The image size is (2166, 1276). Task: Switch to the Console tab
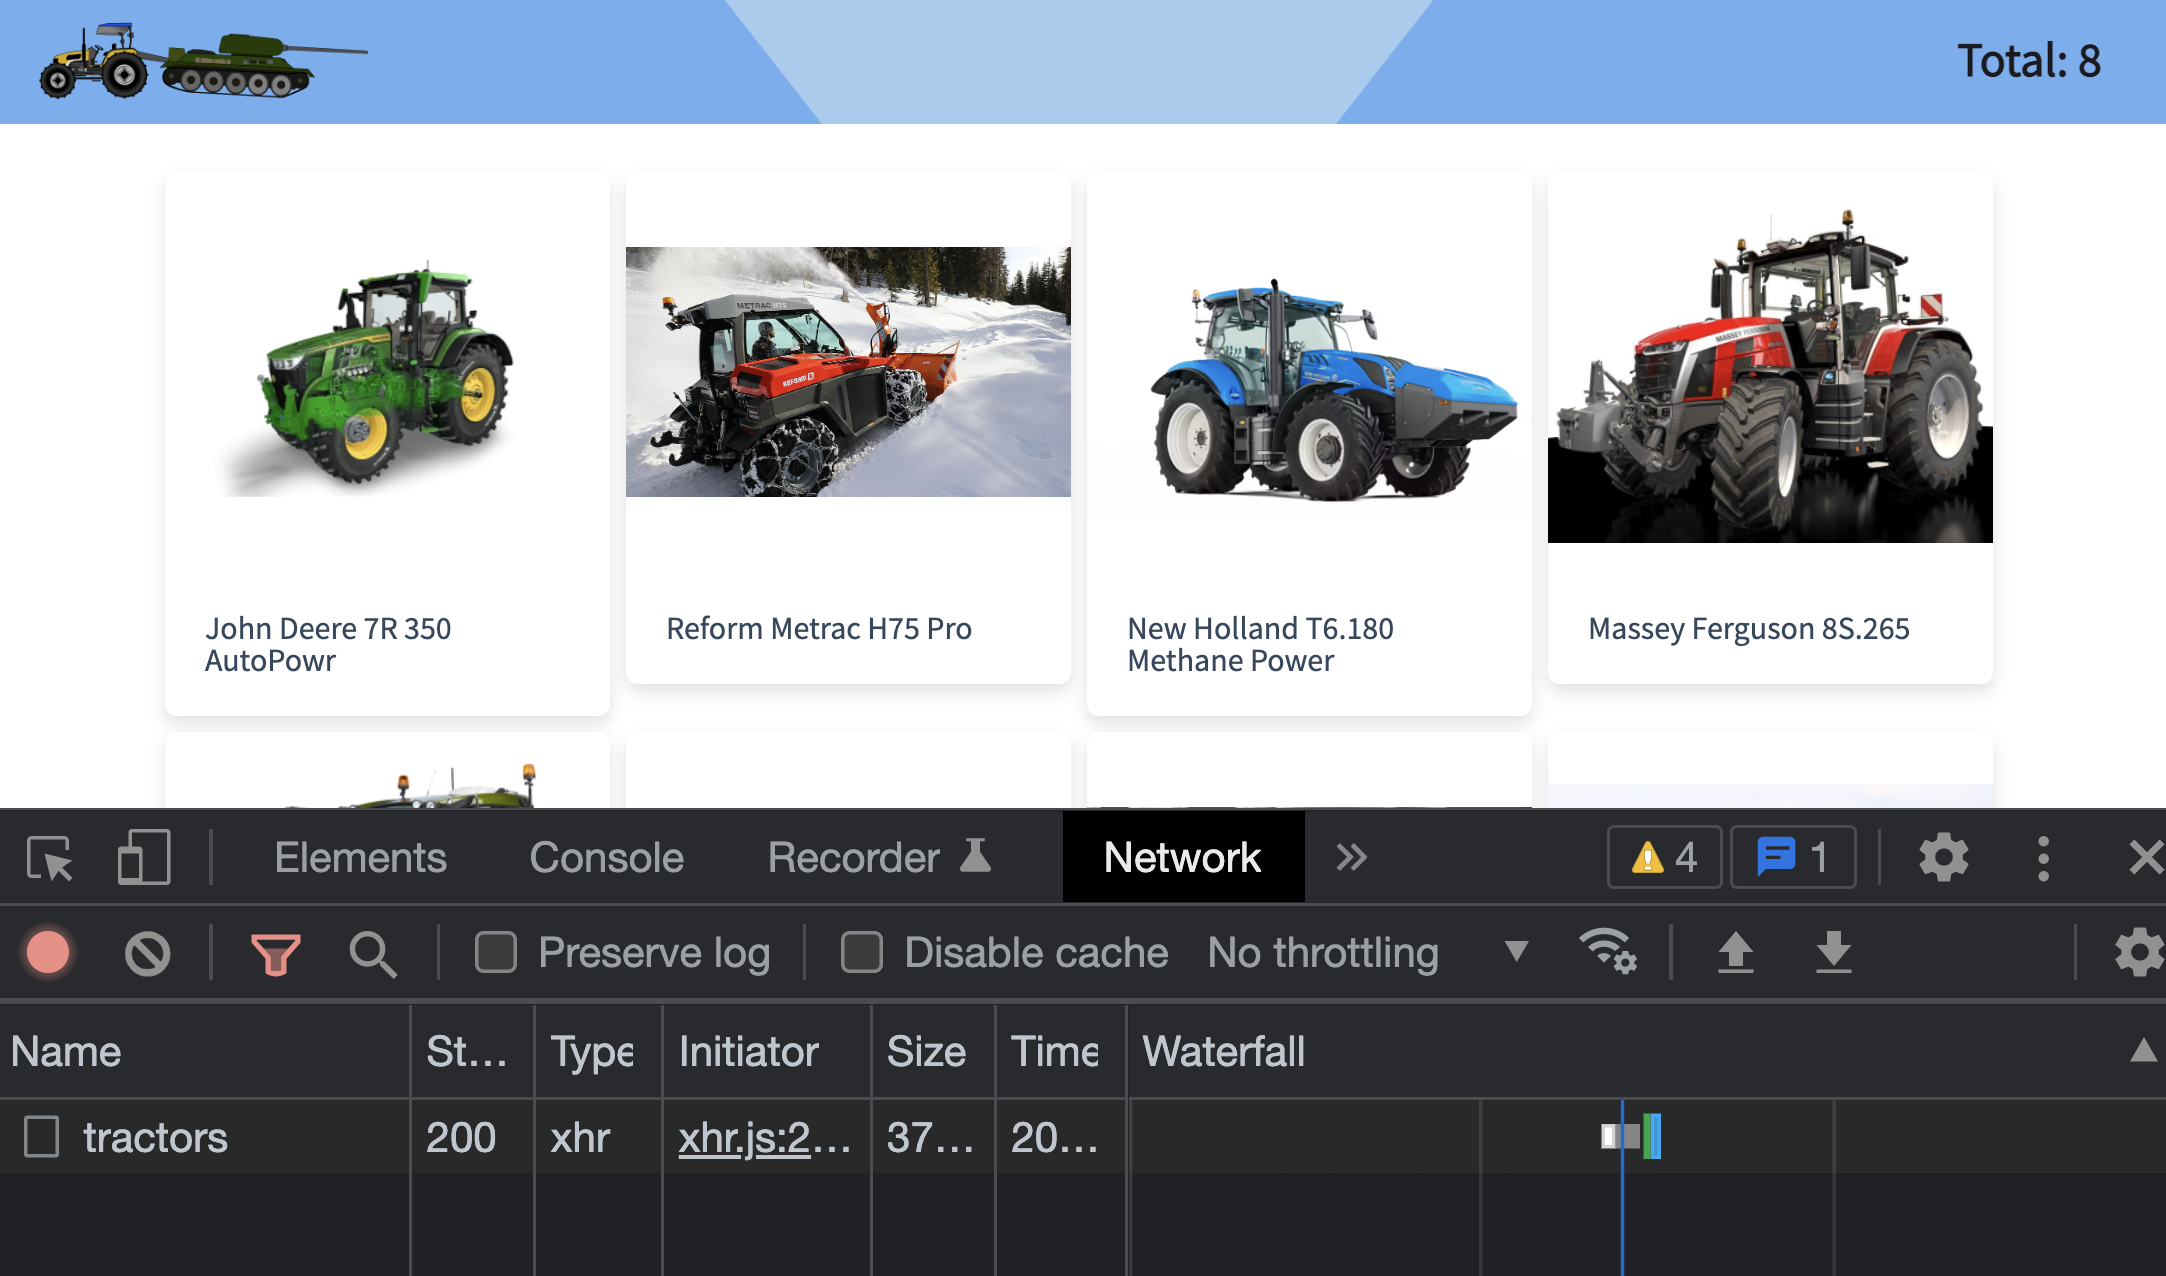click(x=606, y=858)
